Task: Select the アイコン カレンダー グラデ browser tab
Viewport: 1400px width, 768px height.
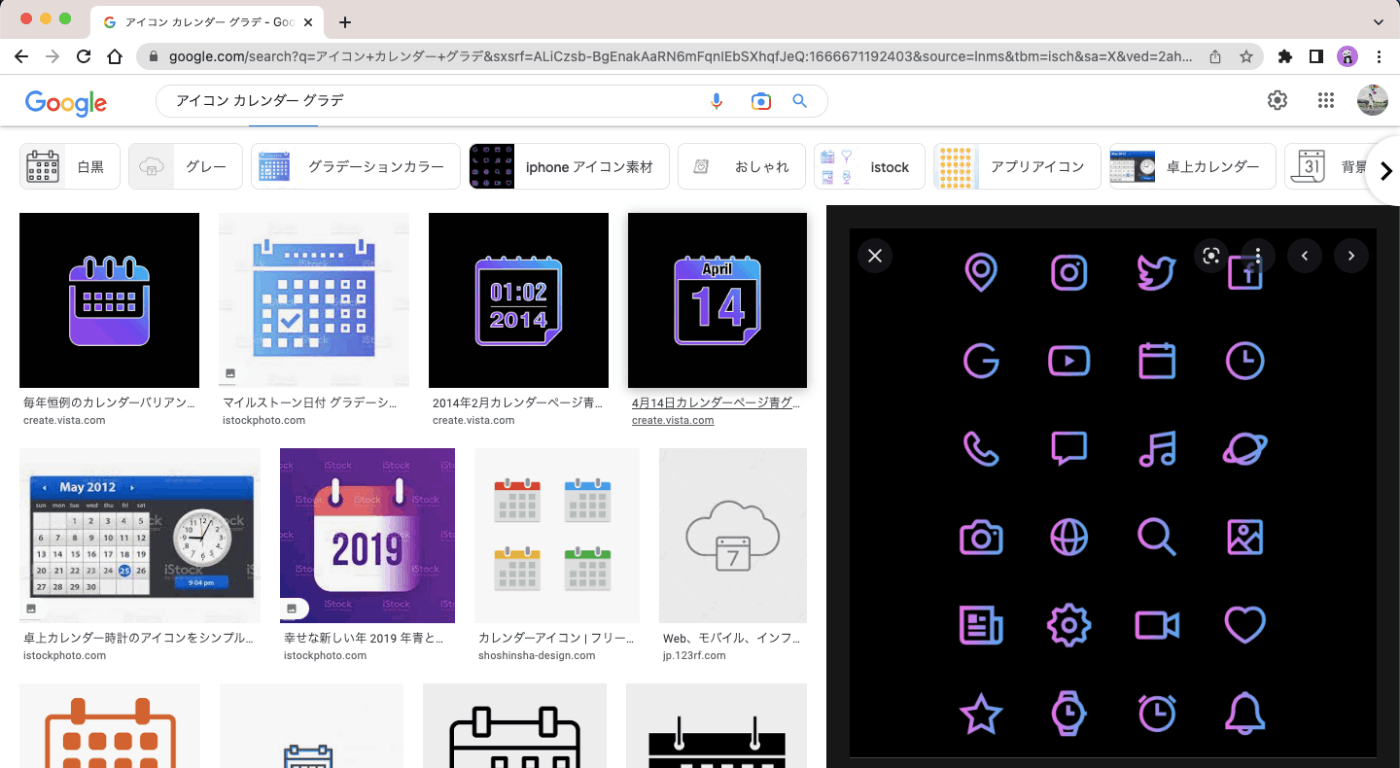Action: [208, 22]
